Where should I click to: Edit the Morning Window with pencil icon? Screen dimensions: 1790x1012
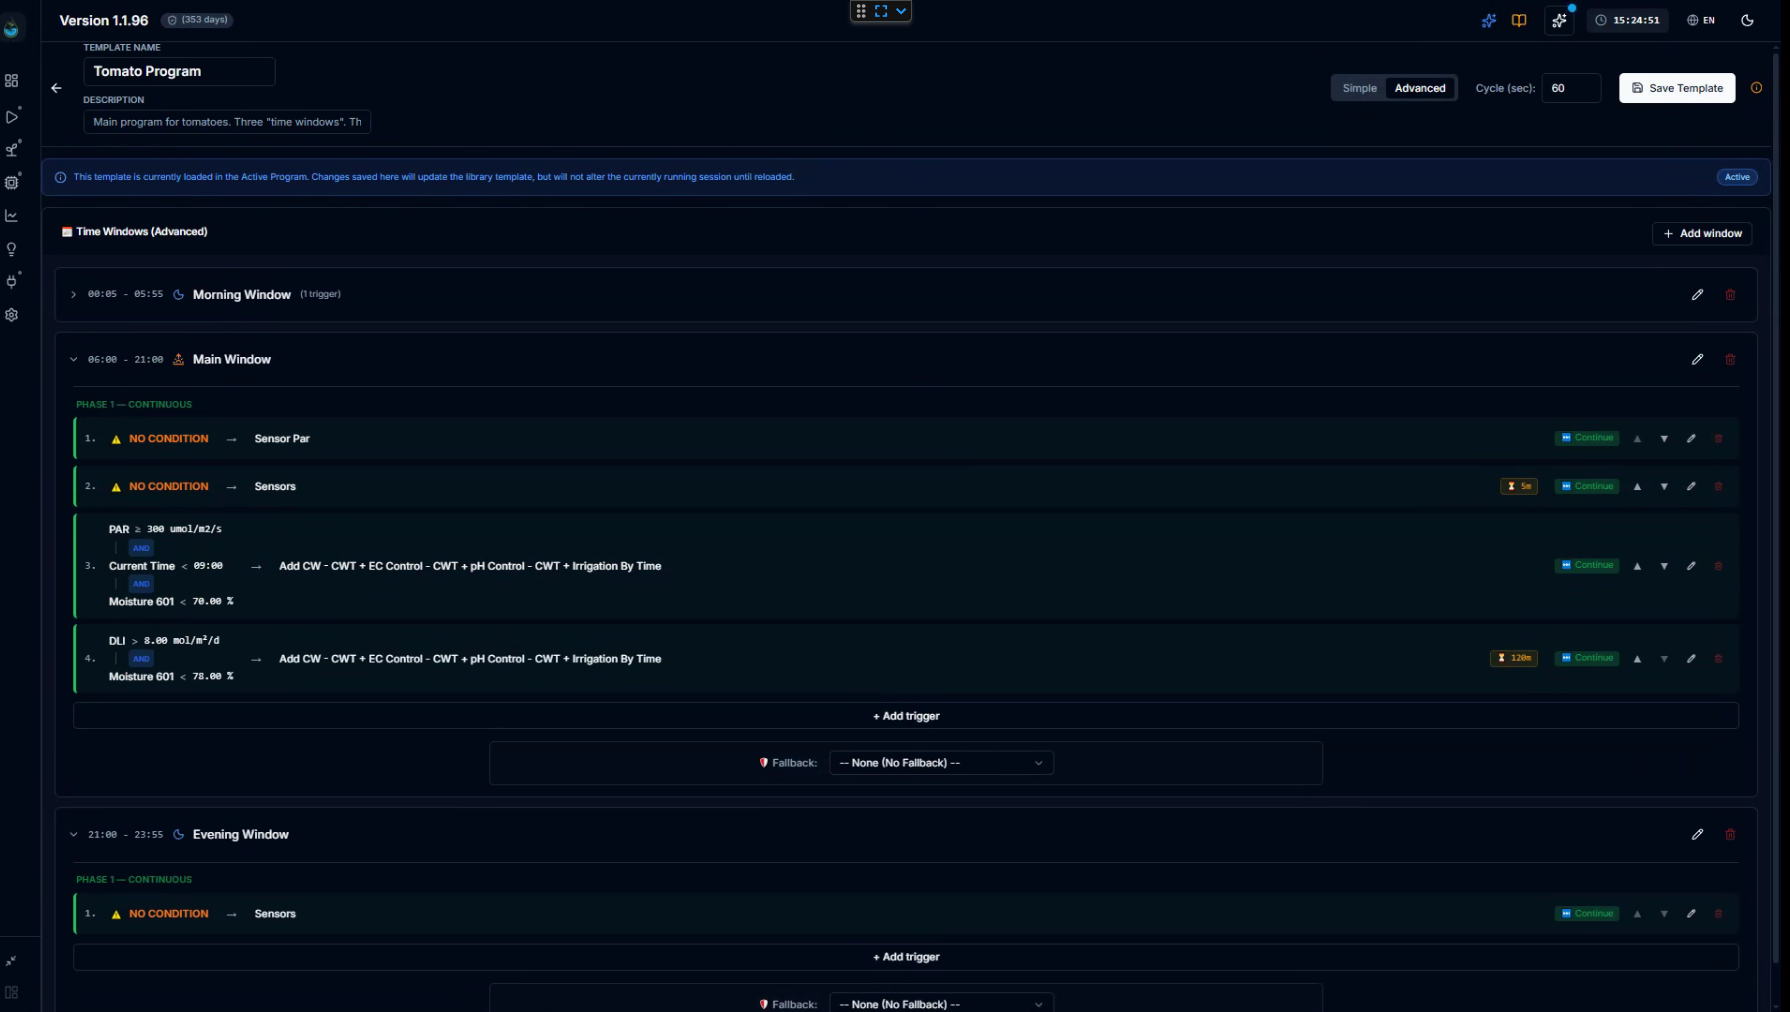pos(1697,295)
